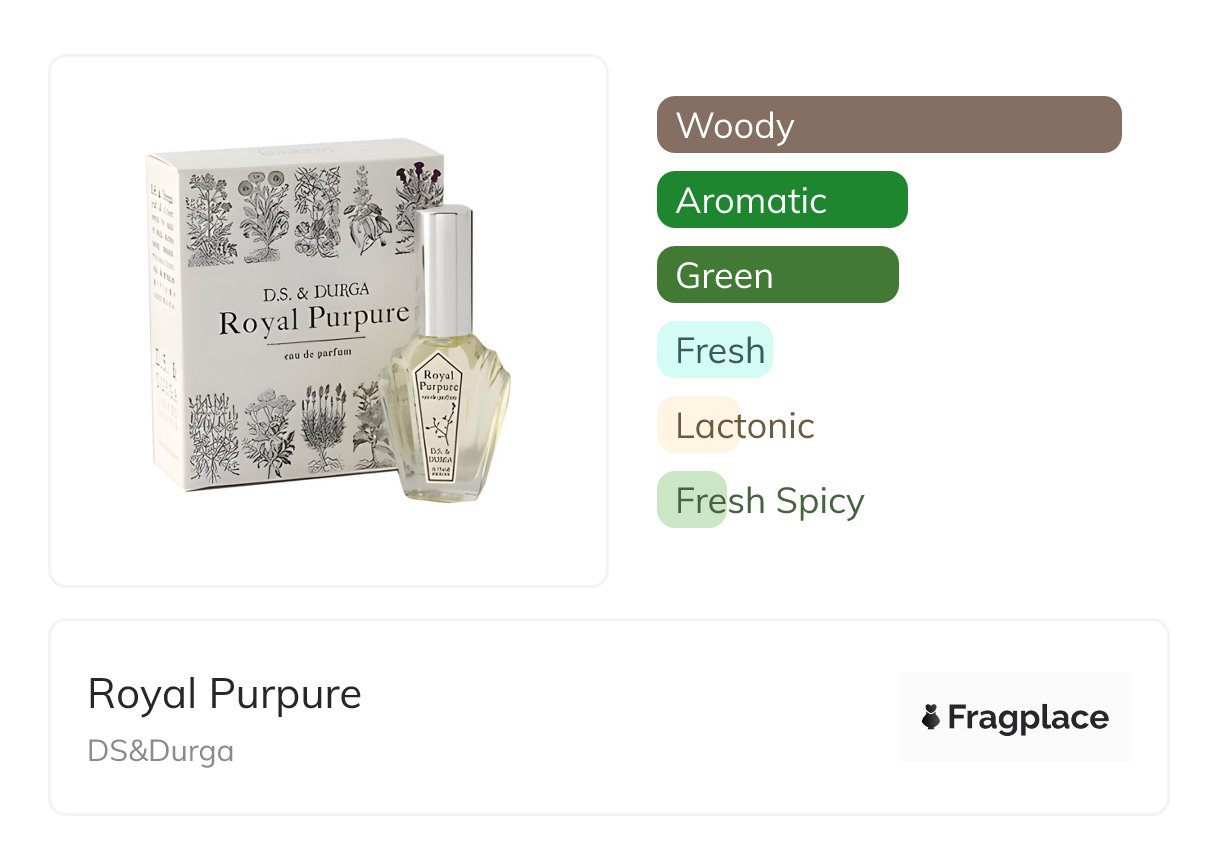Open the DS&Durga brand link

161,751
